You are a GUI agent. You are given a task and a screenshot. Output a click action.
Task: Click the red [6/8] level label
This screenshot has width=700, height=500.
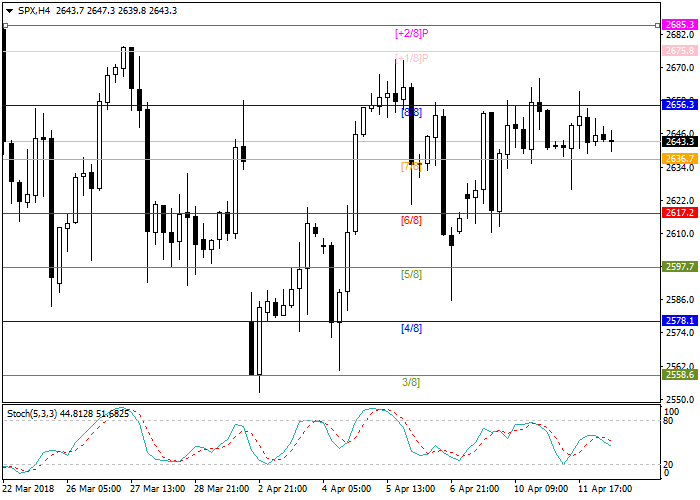411,220
